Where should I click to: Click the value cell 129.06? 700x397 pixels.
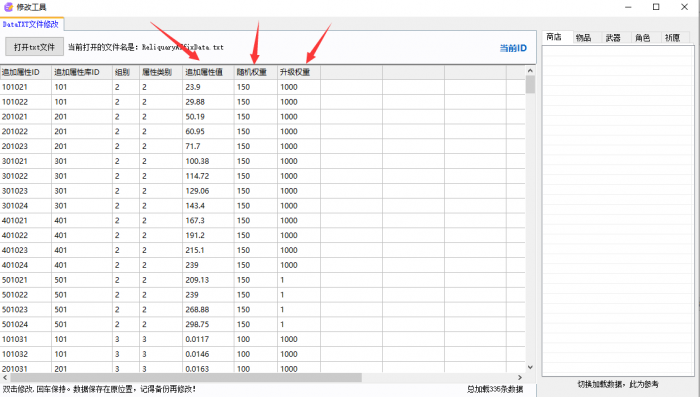pyautogui.click(x=208, y=191)
